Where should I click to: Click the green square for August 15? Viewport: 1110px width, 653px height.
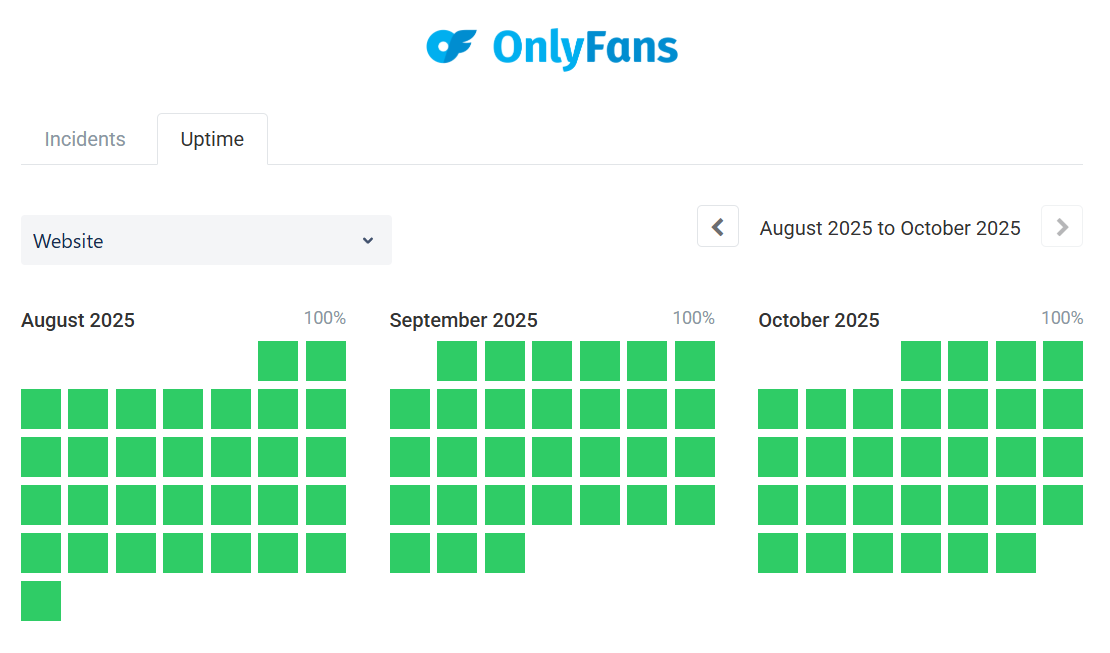278,457
